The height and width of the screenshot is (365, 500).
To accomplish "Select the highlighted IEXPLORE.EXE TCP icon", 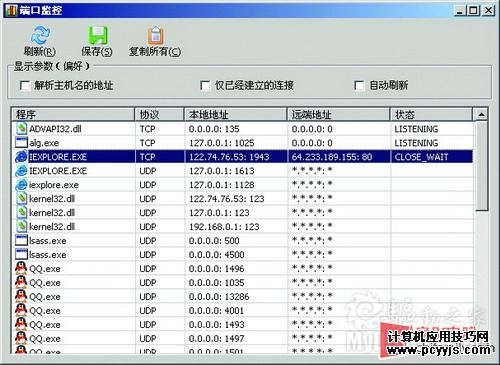I will [21, 157].
